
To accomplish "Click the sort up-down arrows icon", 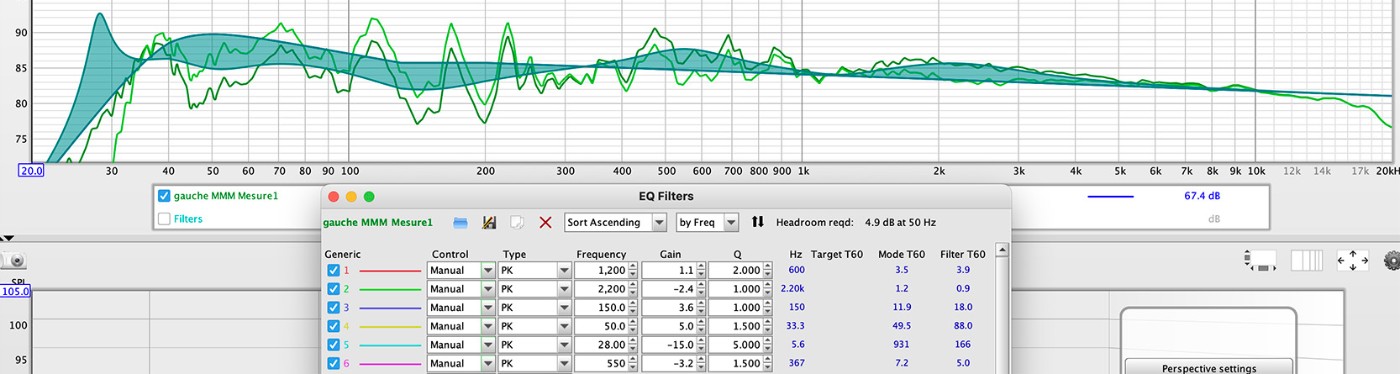I will 757,222.
